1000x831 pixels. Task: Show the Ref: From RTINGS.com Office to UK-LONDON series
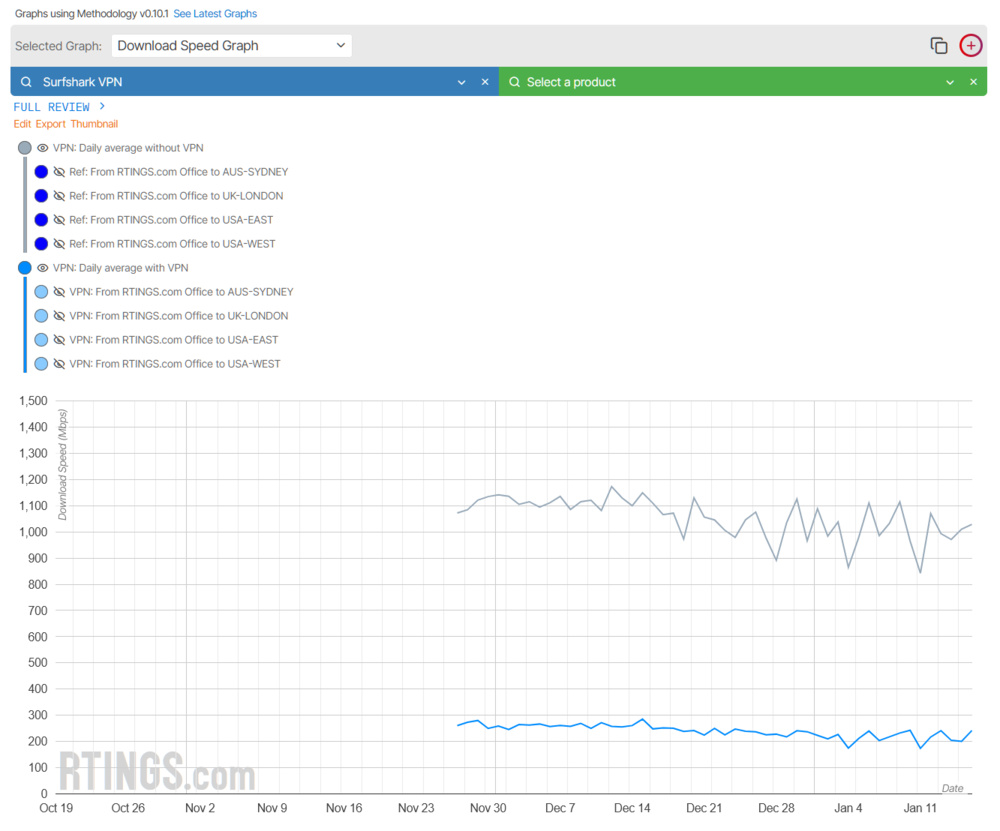(57, 195)
